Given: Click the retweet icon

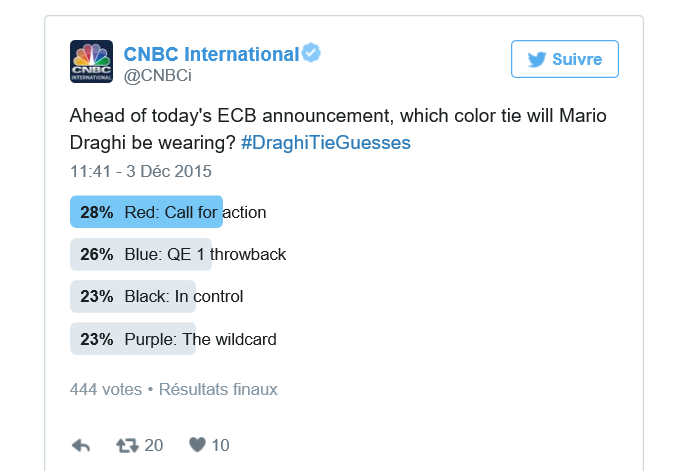Looking at the screenshot, I should tap(127, 445).
